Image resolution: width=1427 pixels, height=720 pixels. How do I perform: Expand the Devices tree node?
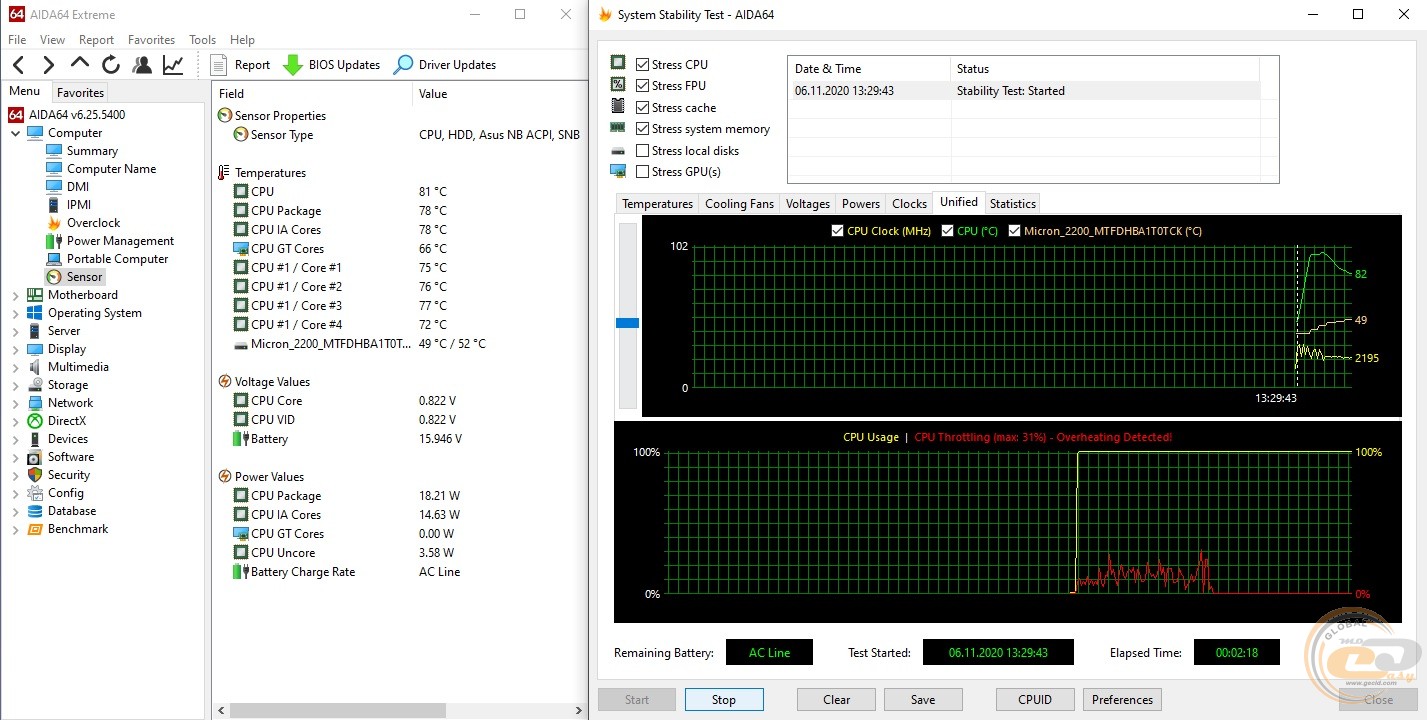pyautogui.click(x=15, y=439)
